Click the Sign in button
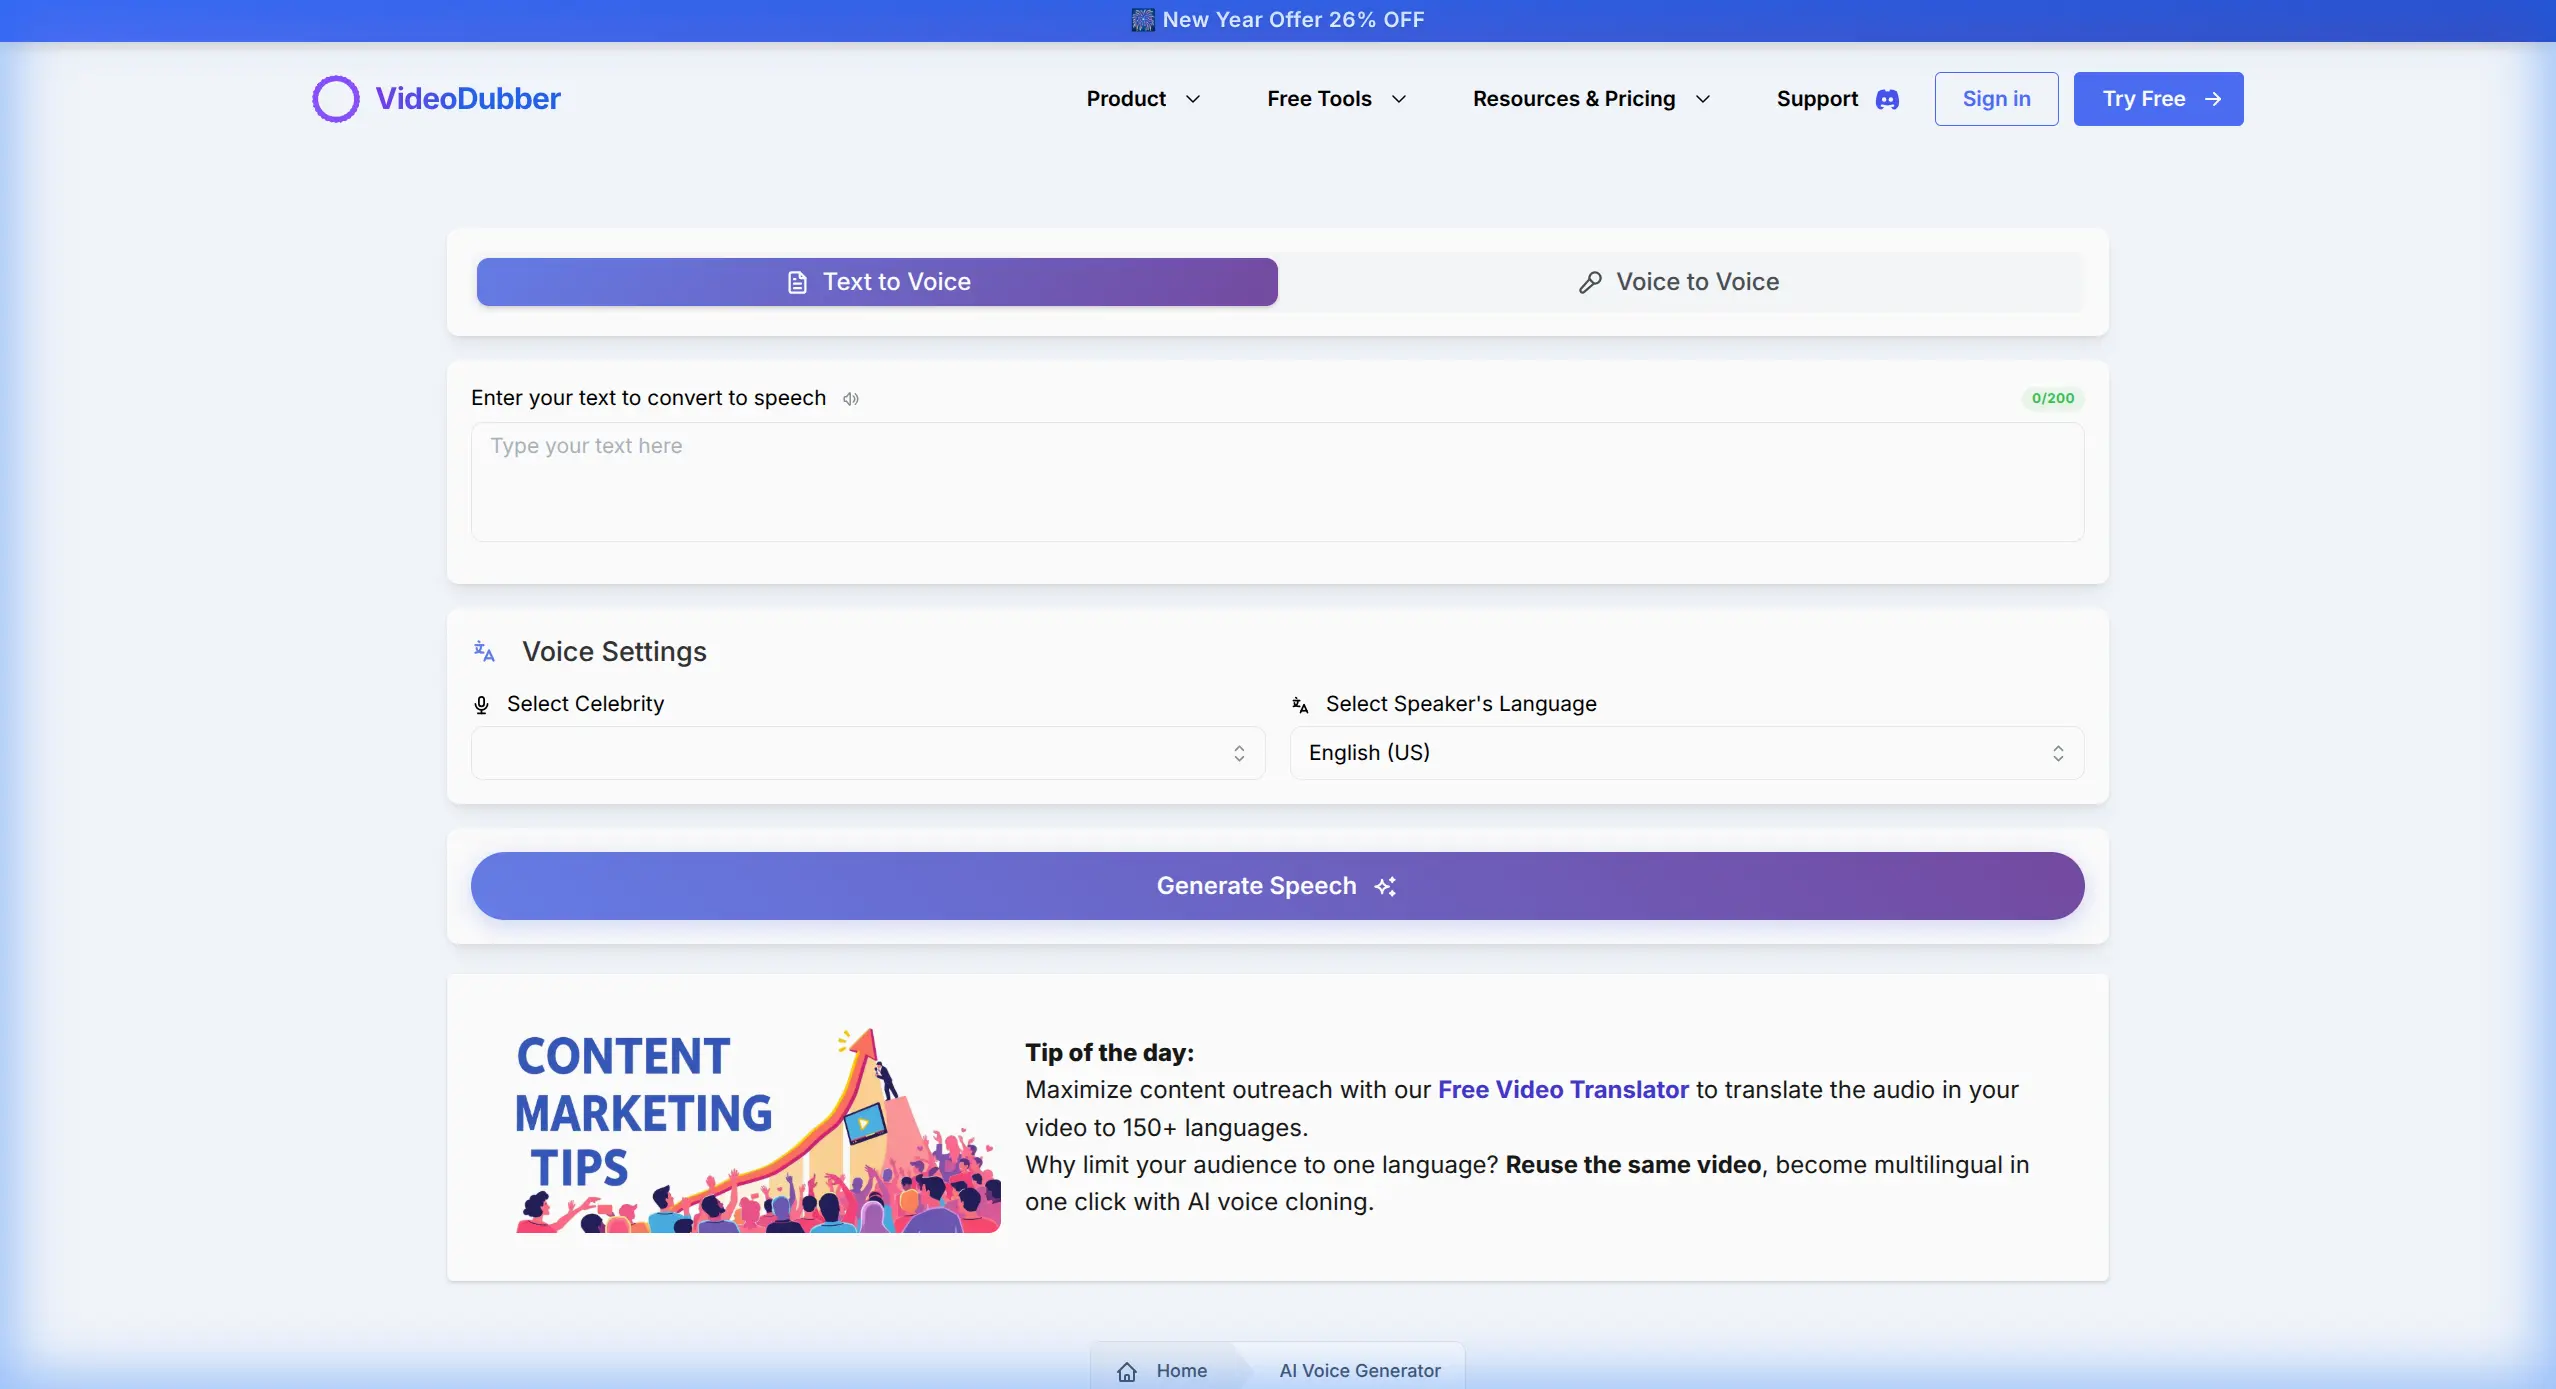 (x=1996, y=99)
